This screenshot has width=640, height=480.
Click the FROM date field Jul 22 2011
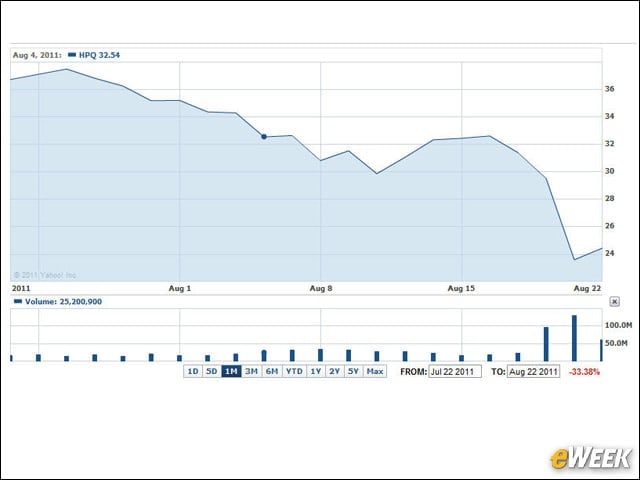(455, 372)
